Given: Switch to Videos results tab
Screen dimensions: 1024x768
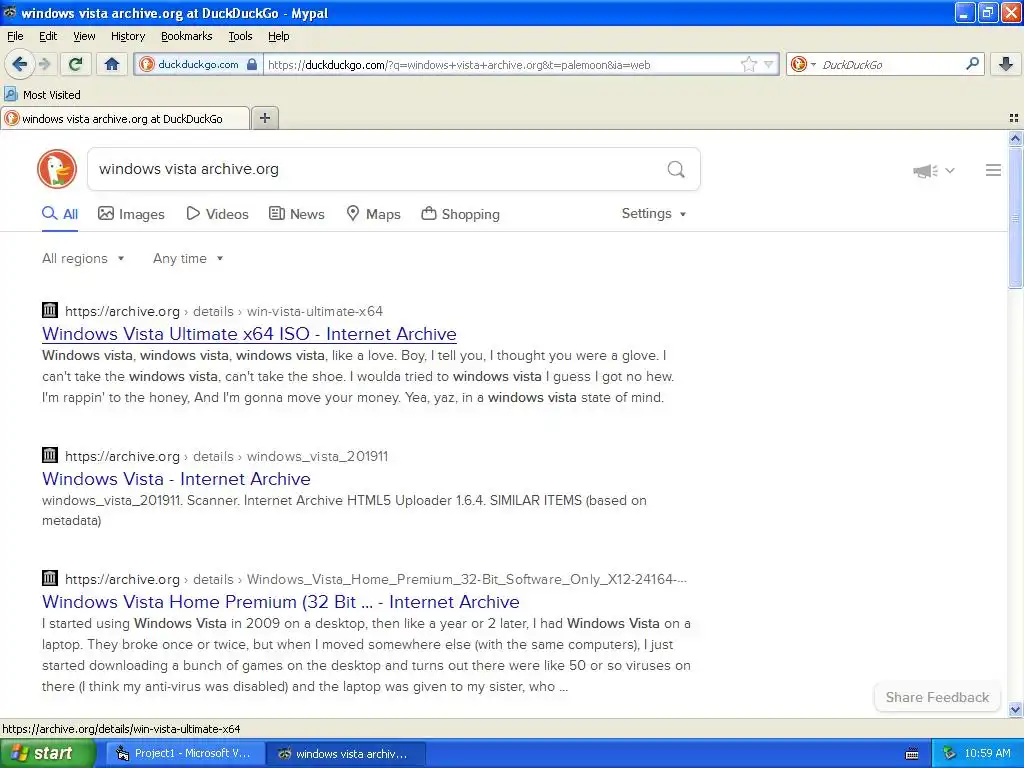Looking at the screenshot, I should [217, 214].
